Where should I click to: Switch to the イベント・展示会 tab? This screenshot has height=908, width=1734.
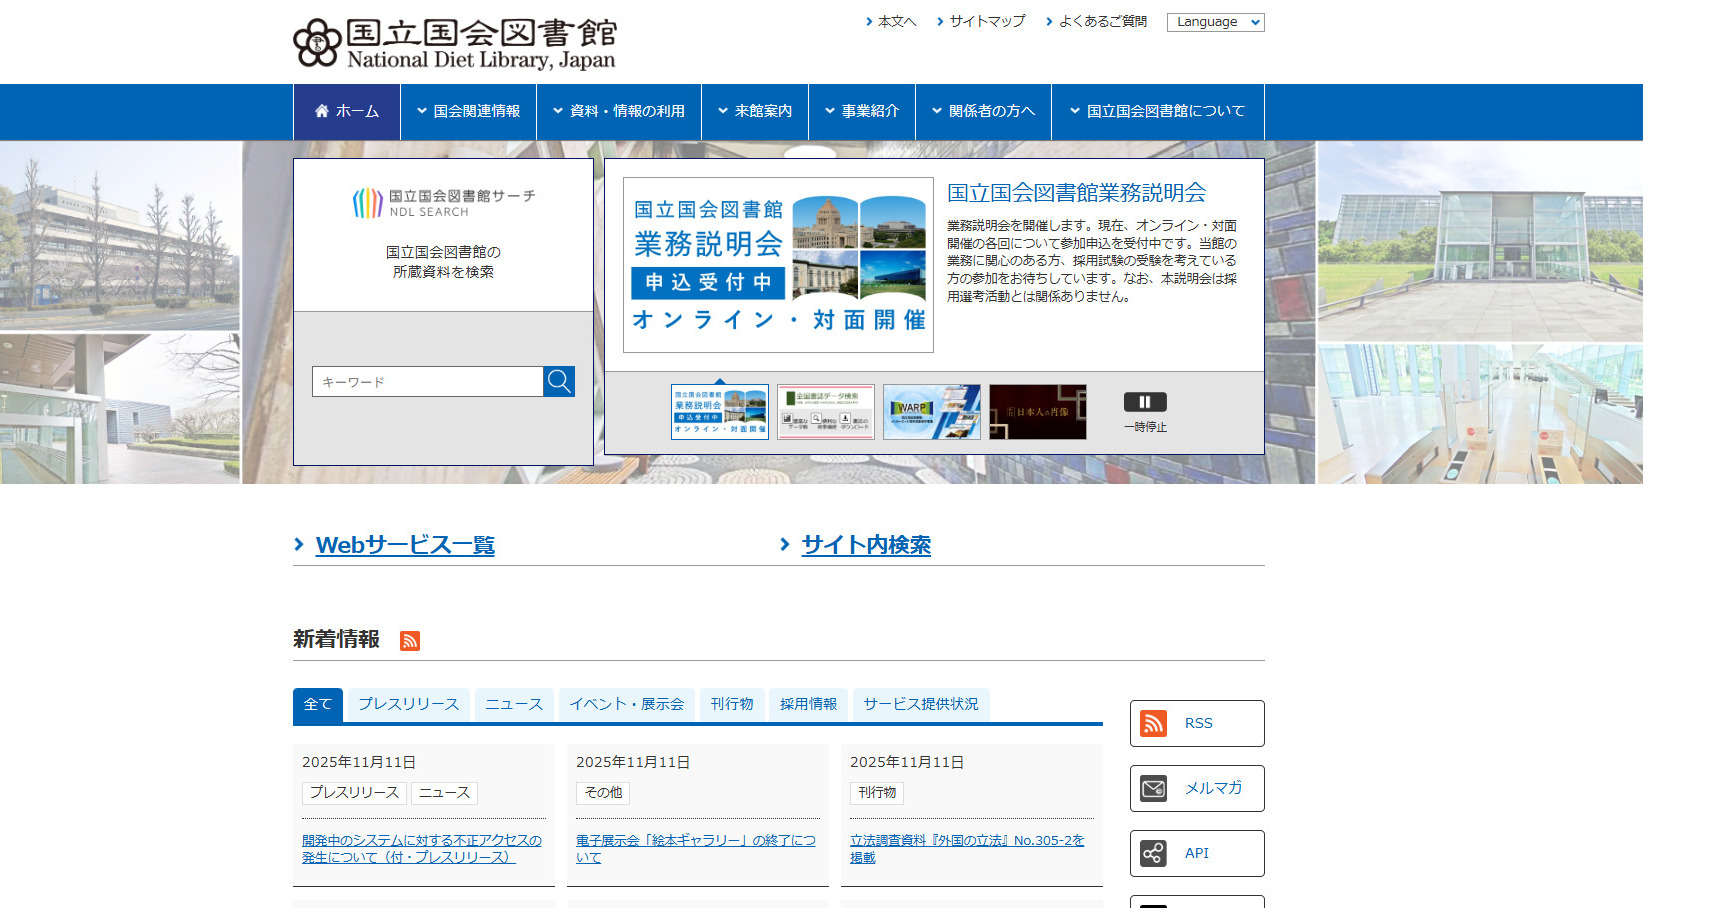(x=627, y=704)
